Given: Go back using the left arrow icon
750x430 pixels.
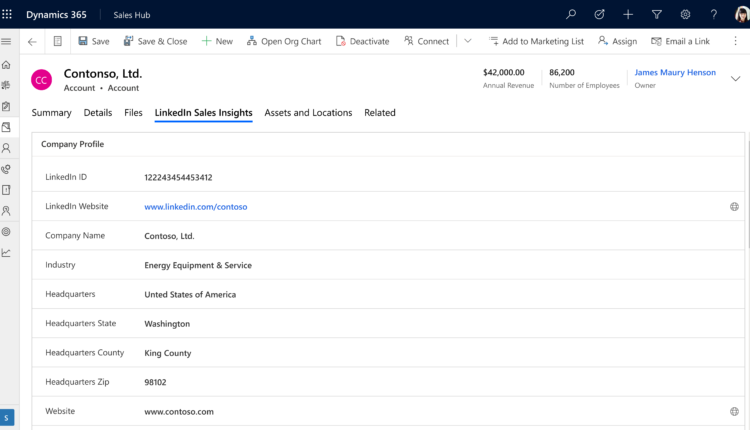Looking at the screenshot, I should (32, 41).
